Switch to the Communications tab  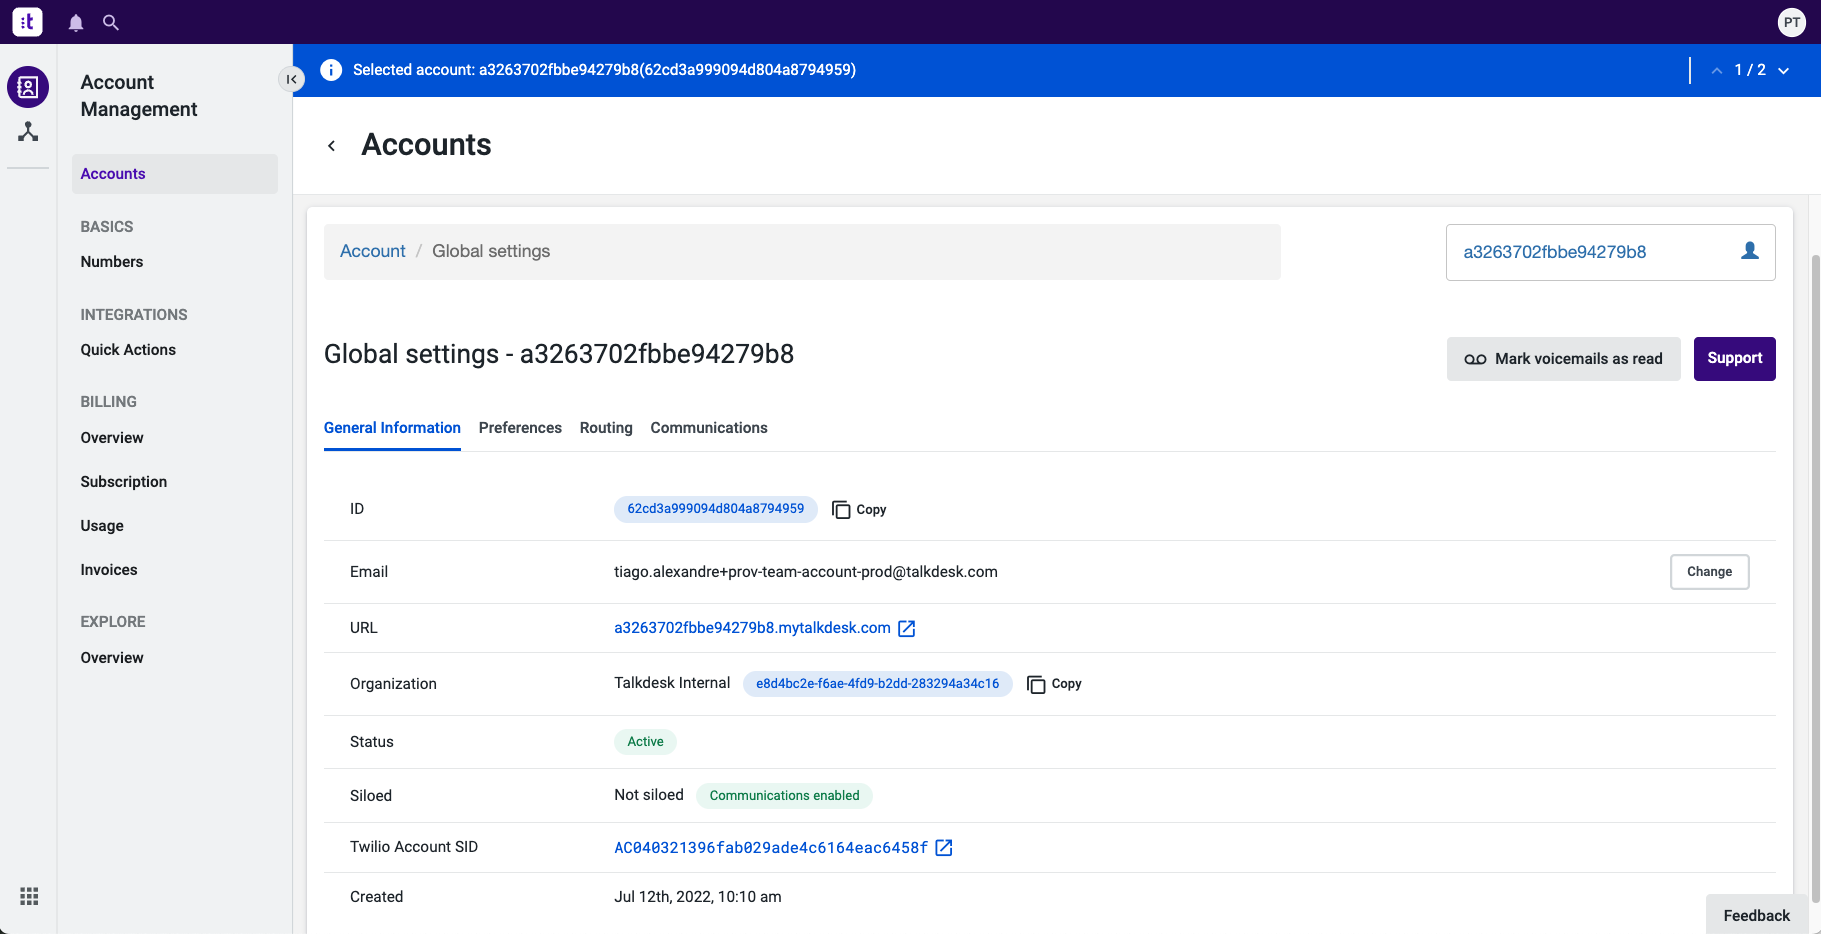click(709, 428)
